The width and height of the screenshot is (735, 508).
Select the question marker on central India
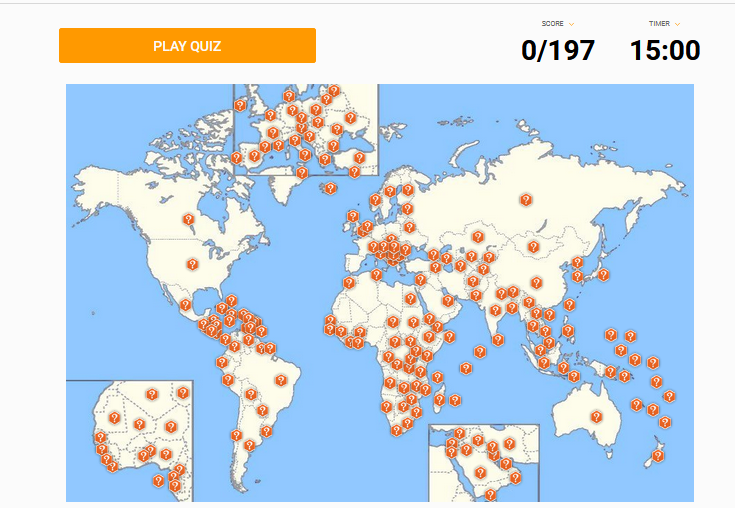[495, 310]
